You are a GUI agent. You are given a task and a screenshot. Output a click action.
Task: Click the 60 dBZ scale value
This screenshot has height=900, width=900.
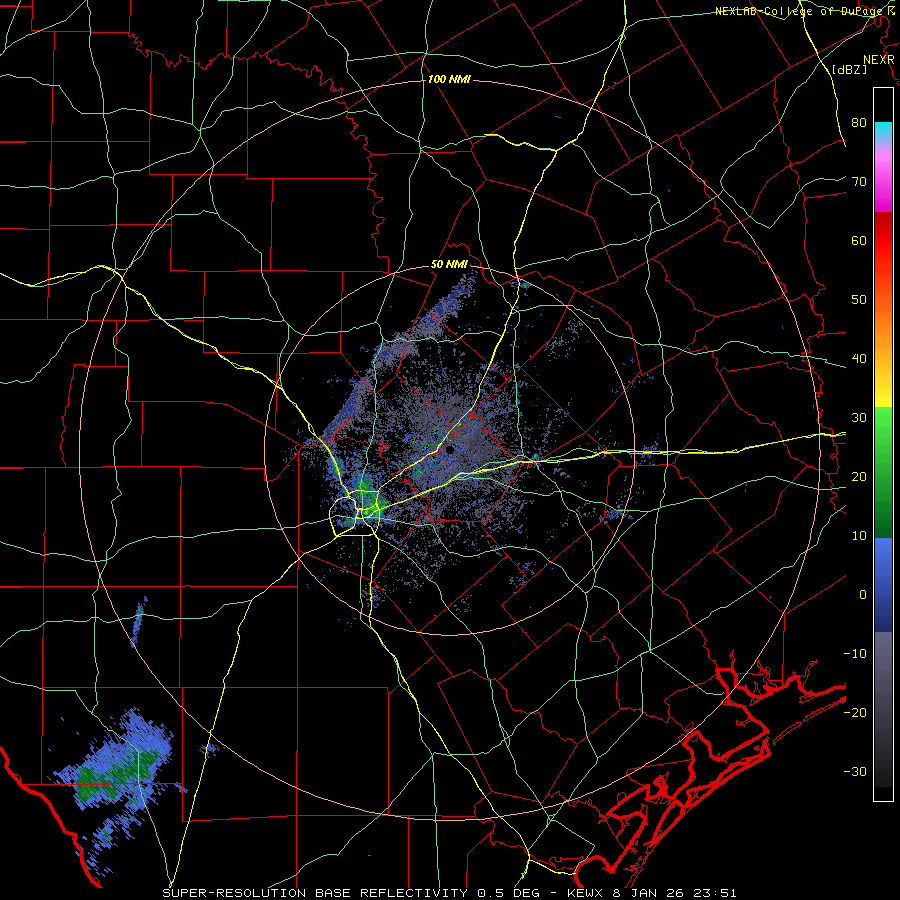pyautogui.click(x=859, y=240)
